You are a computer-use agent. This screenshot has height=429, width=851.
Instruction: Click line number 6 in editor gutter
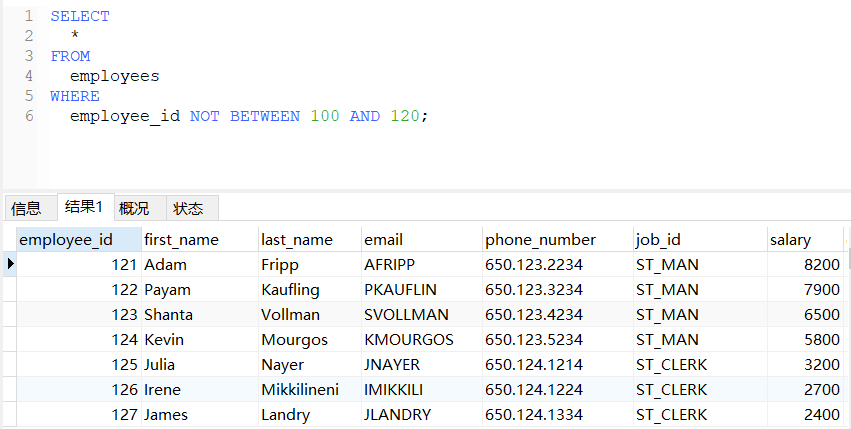pos(29,116)
